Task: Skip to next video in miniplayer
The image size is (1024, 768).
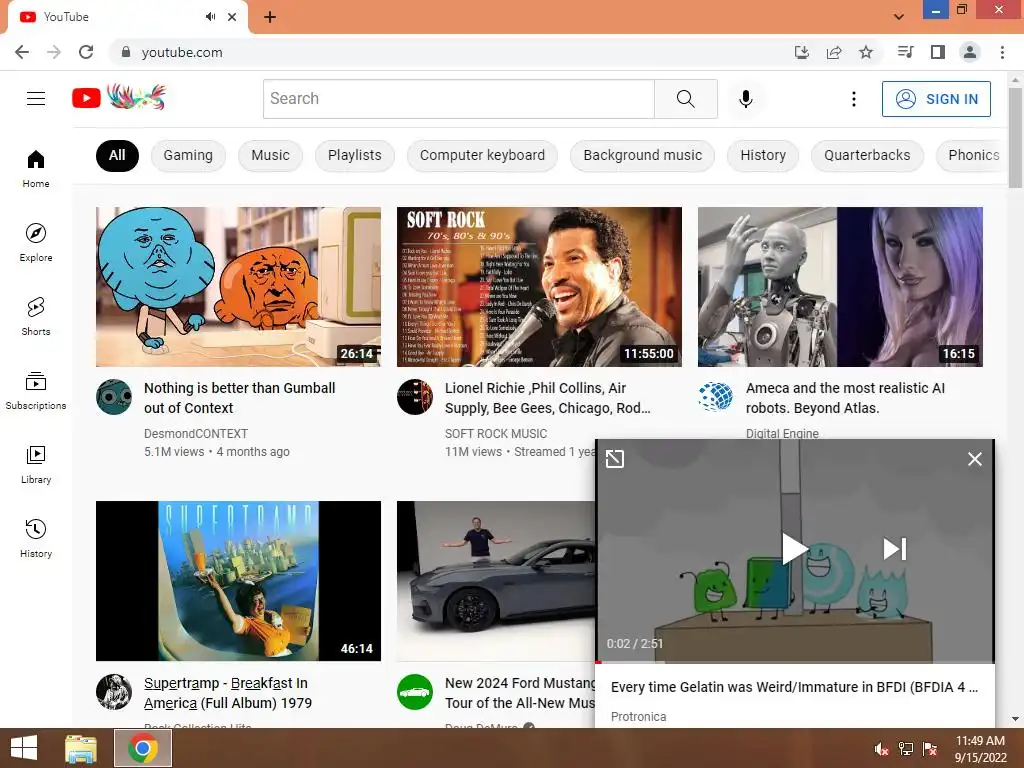Action: [894, 549]
